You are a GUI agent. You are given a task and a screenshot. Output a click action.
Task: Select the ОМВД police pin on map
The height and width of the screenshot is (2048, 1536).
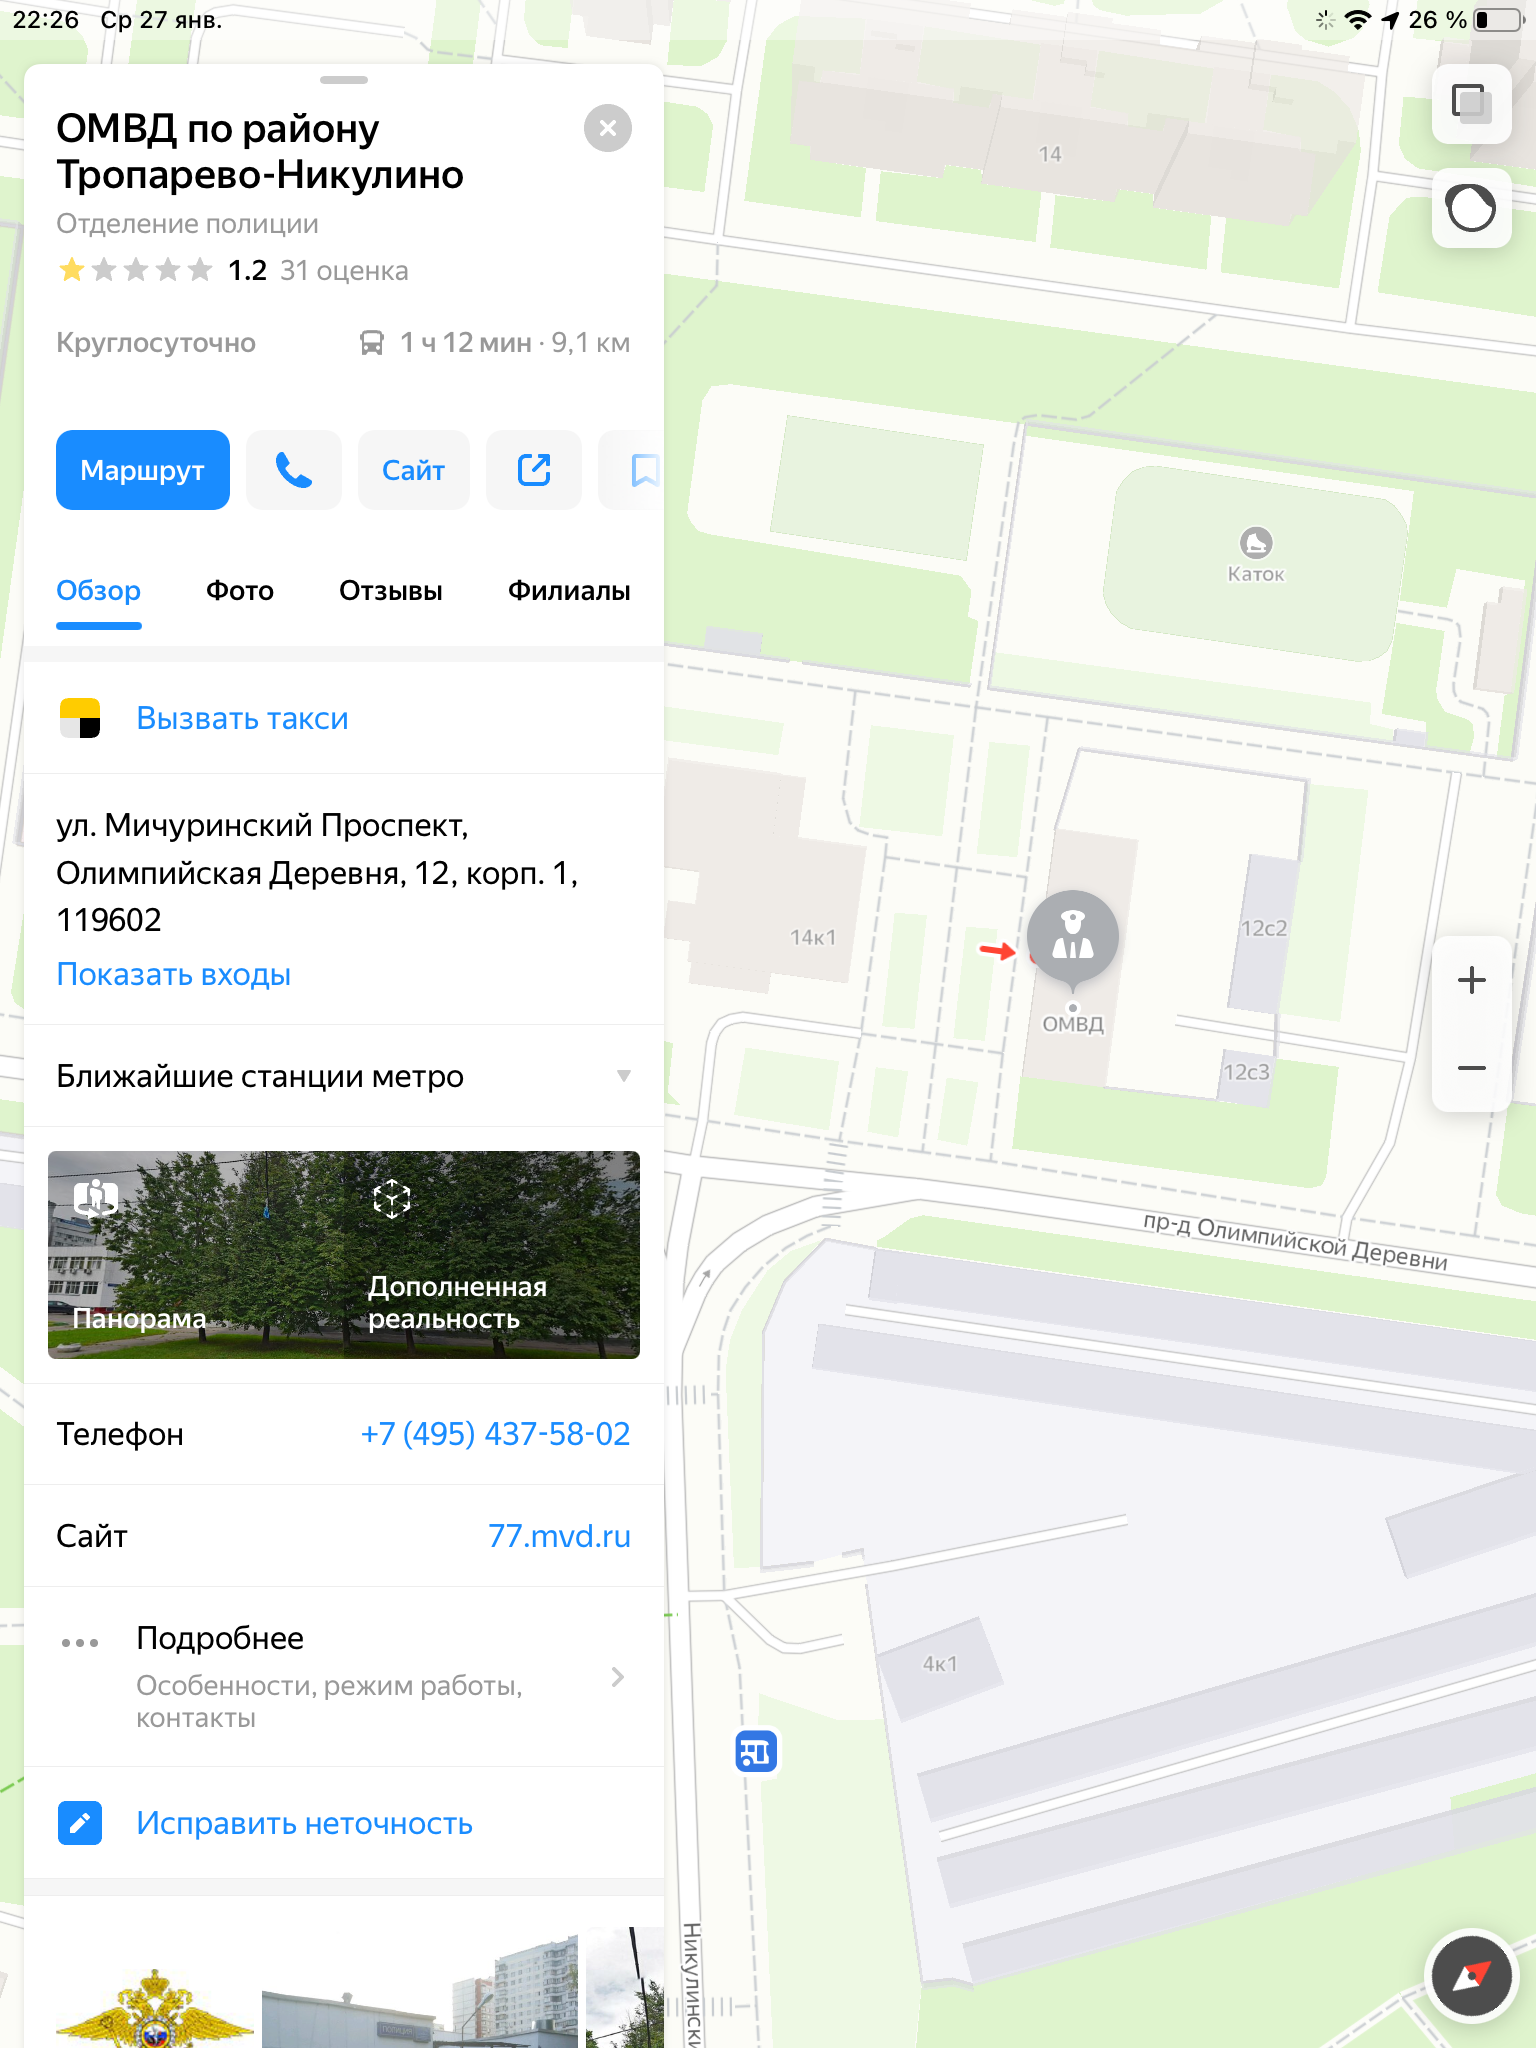(1073, 939)
